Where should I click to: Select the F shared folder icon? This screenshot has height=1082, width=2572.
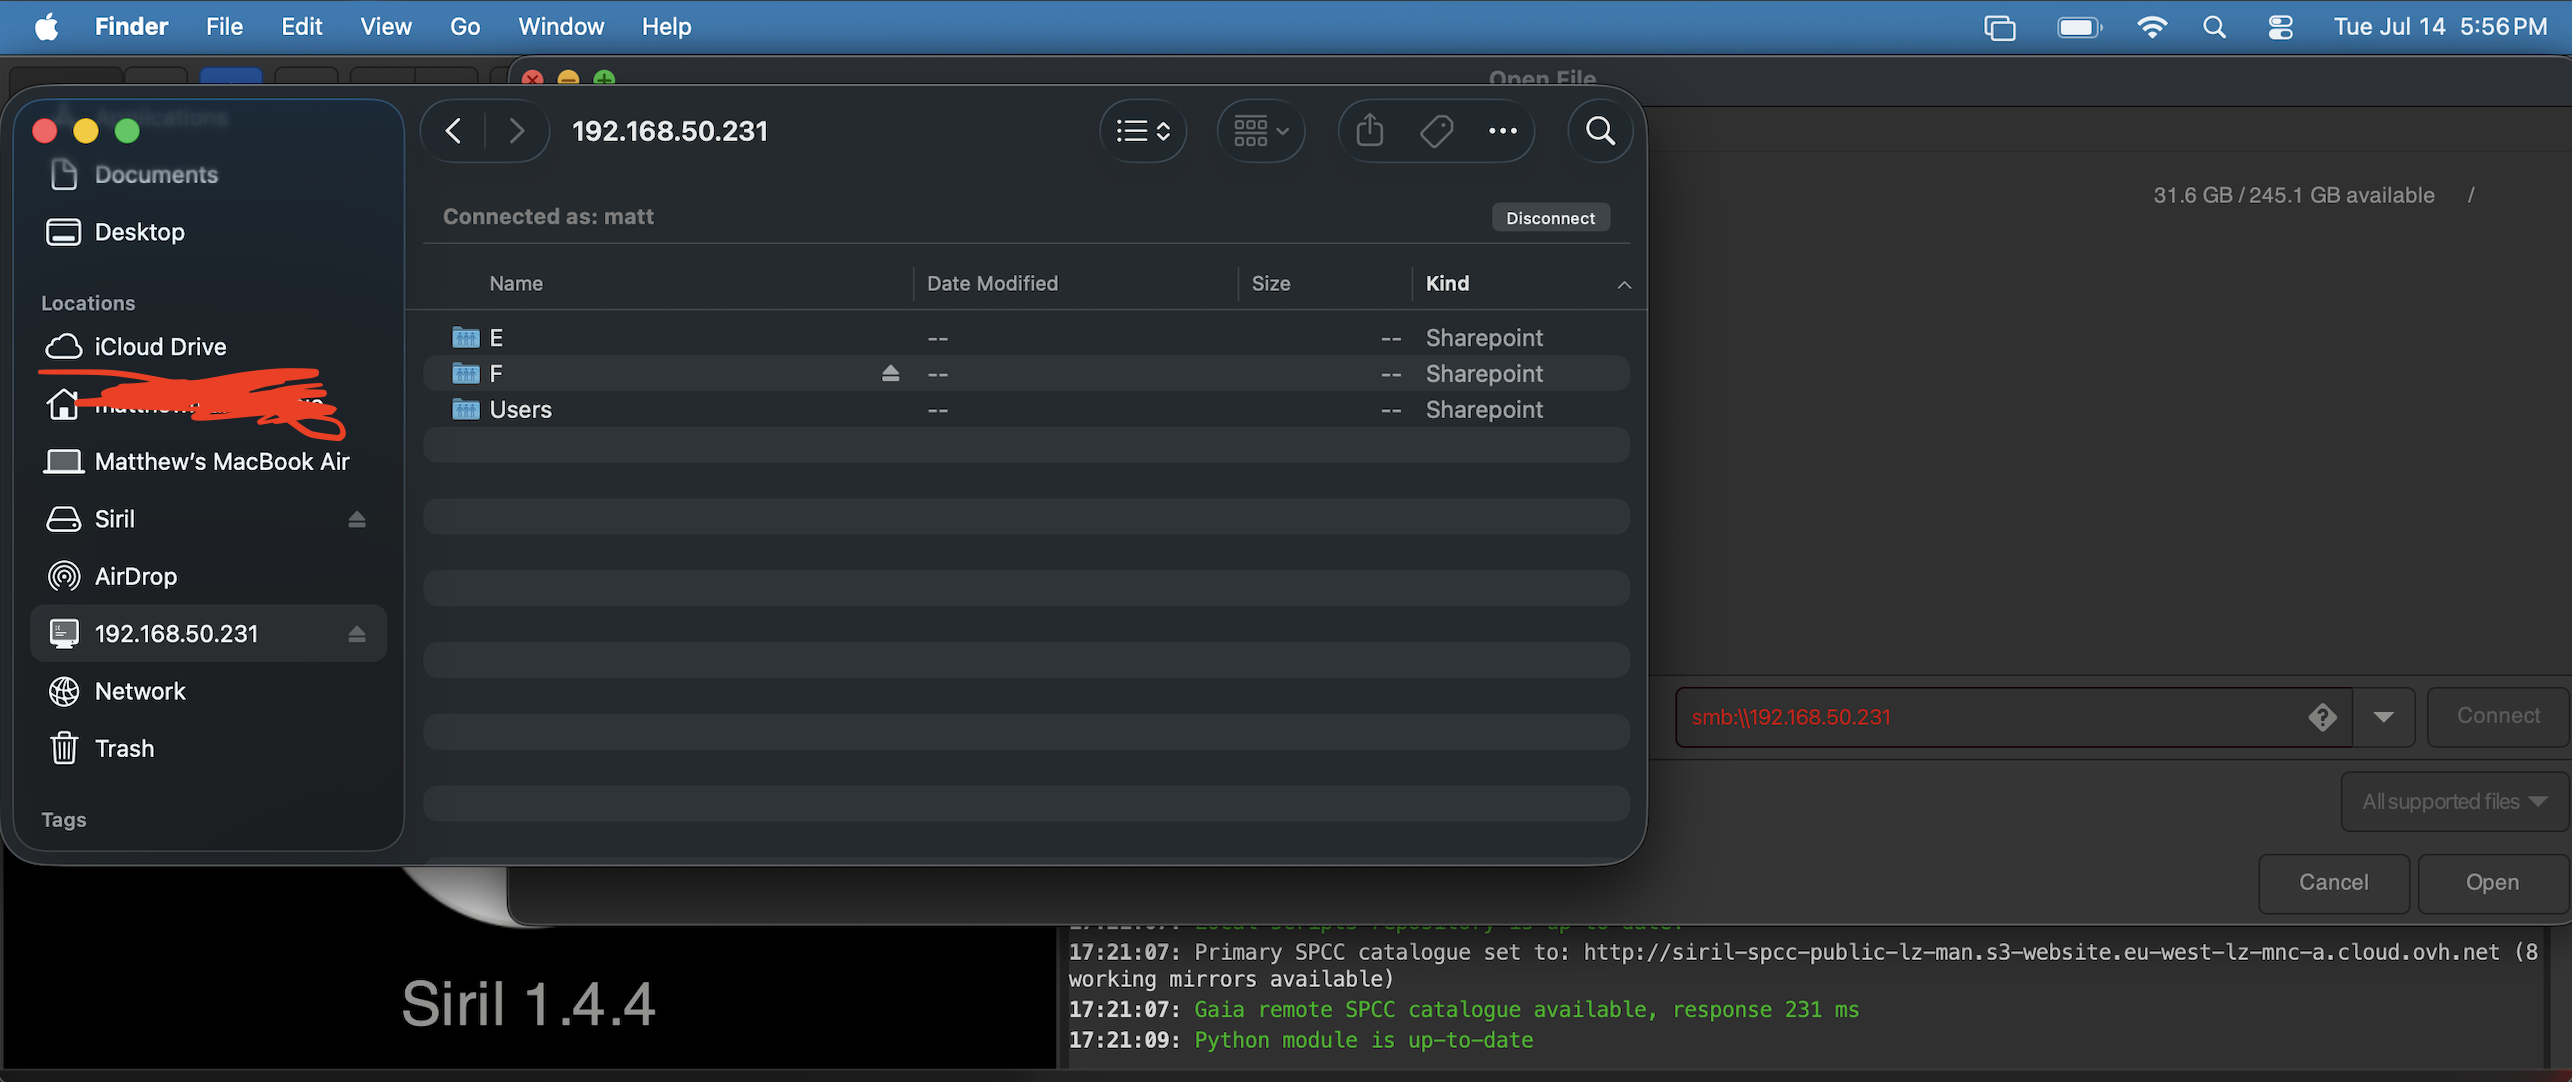pos(465,374)
